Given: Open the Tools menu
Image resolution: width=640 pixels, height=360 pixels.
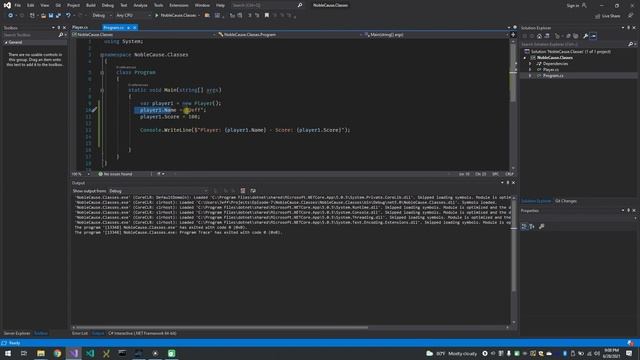Looking at the screenshot, I should [158, 5].
